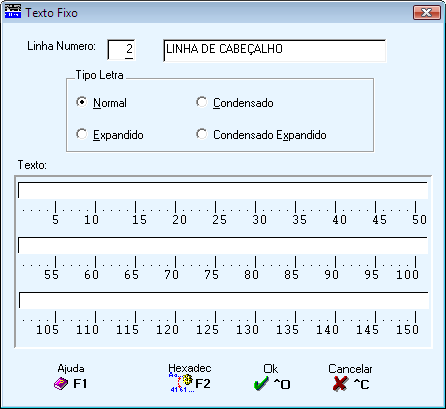Confirm with the green Ok checkmark

pos(261,384)
